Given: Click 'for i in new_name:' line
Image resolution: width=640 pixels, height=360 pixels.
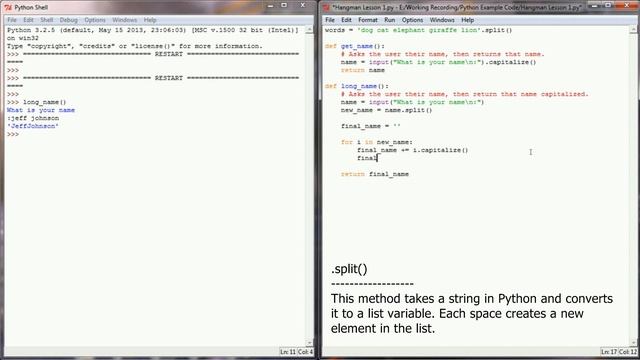Looking at the screenshot, I should coord(377,142).
